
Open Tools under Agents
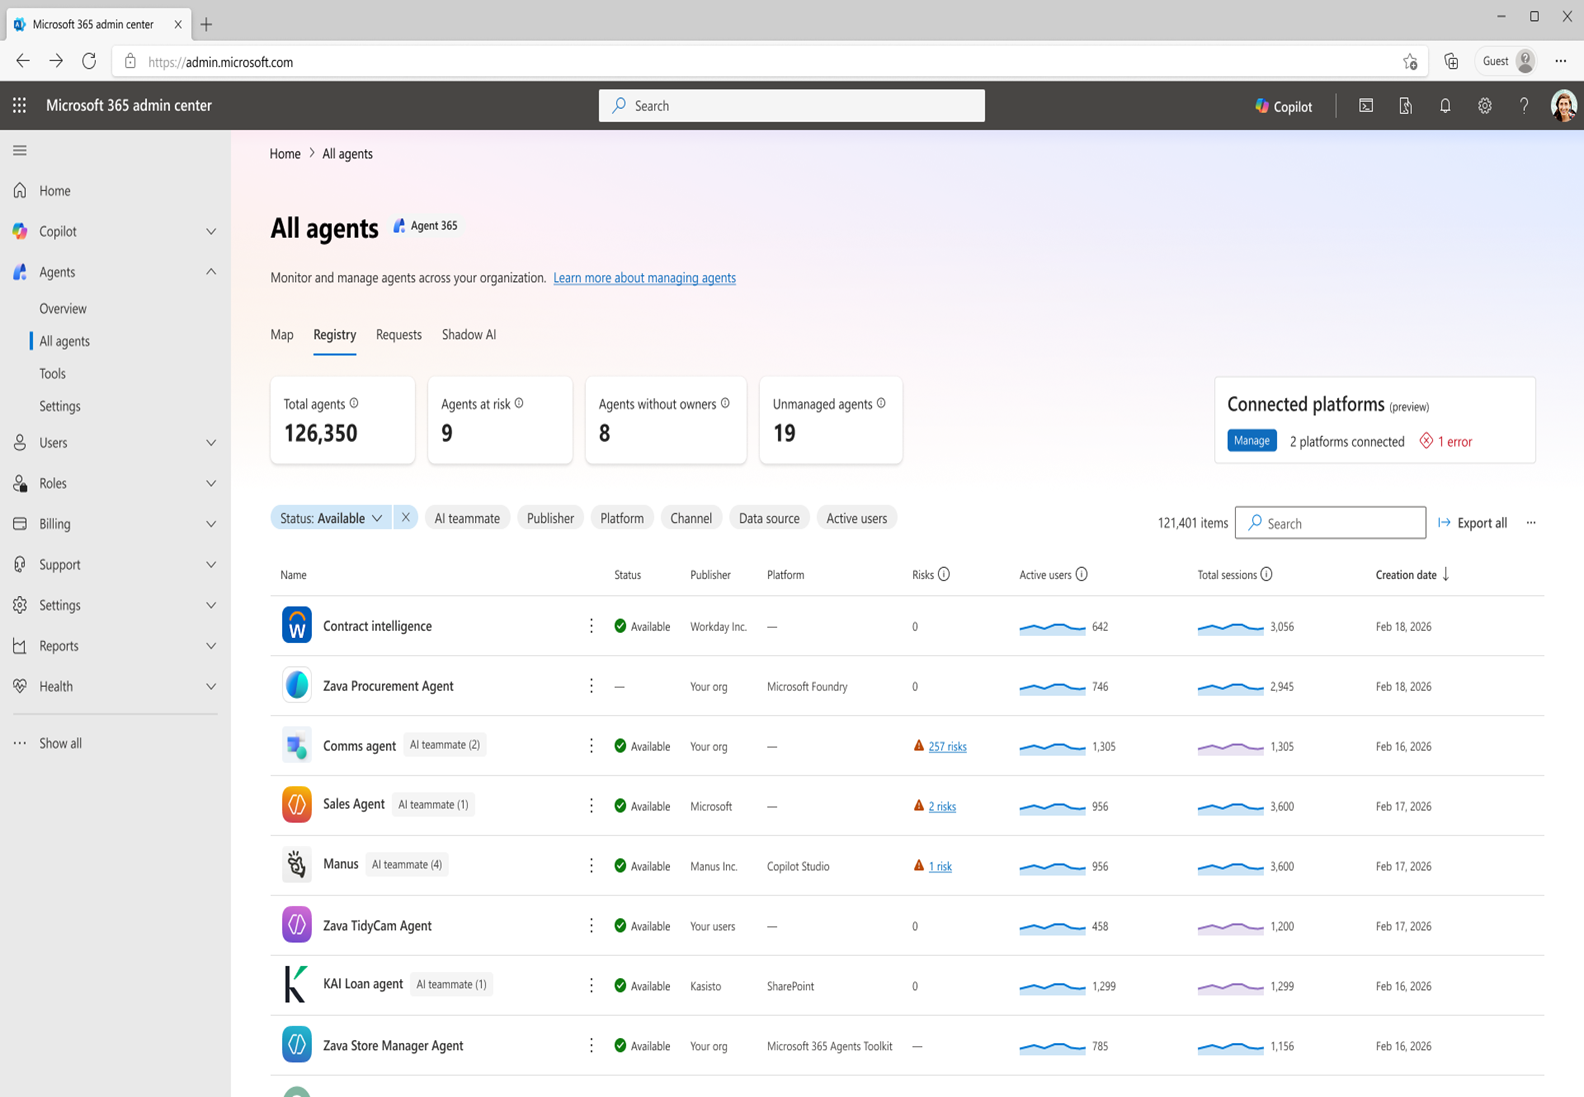click(x=52, y=374)
